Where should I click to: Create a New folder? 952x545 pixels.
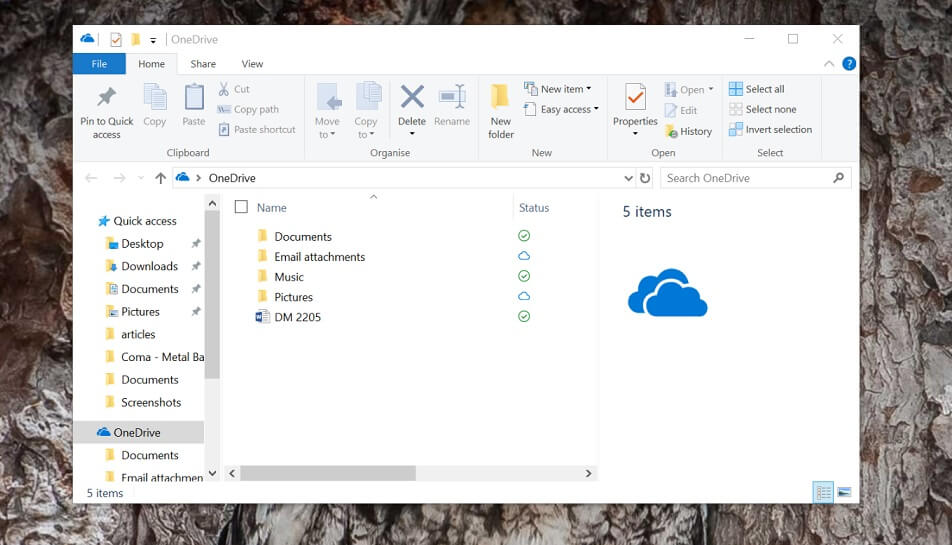tap(500, 111)
